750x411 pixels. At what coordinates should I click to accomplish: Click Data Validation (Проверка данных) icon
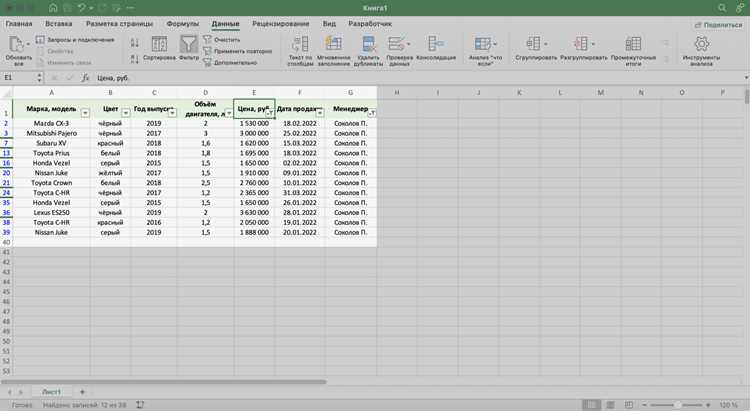[x=396, y=44]
